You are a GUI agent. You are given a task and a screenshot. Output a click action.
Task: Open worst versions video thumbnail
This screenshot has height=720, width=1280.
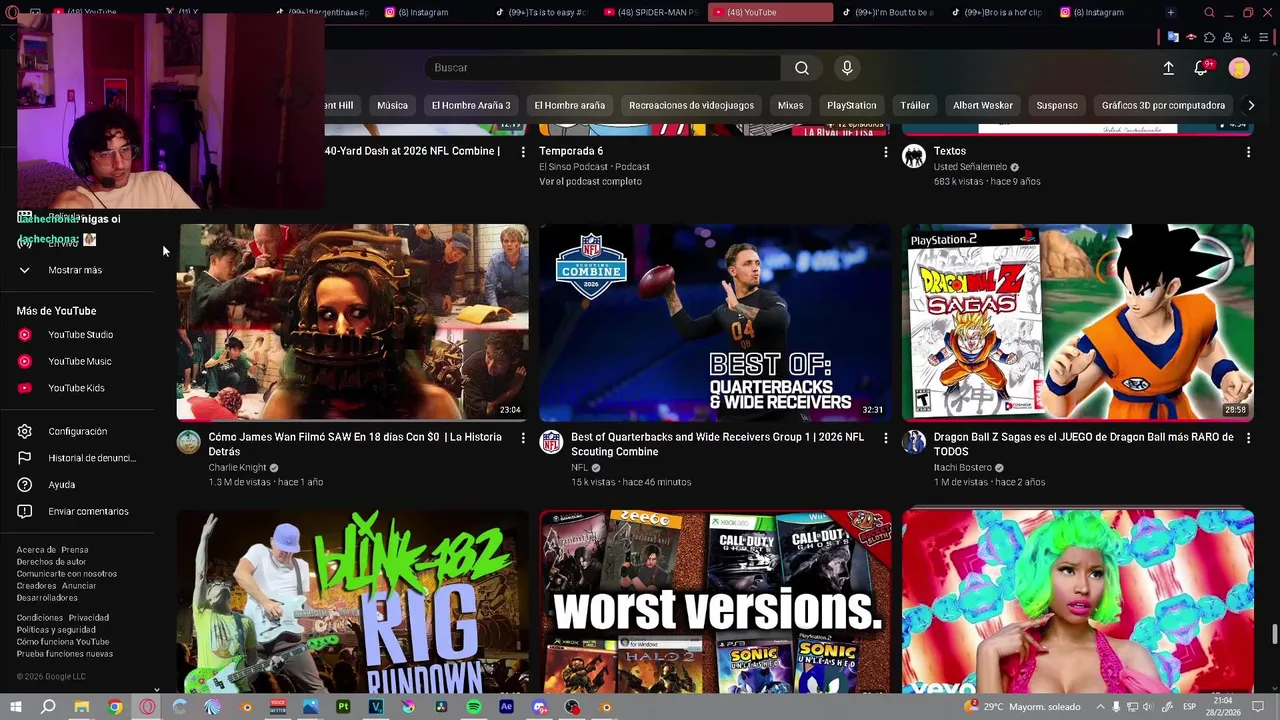(x=715, y=602)
